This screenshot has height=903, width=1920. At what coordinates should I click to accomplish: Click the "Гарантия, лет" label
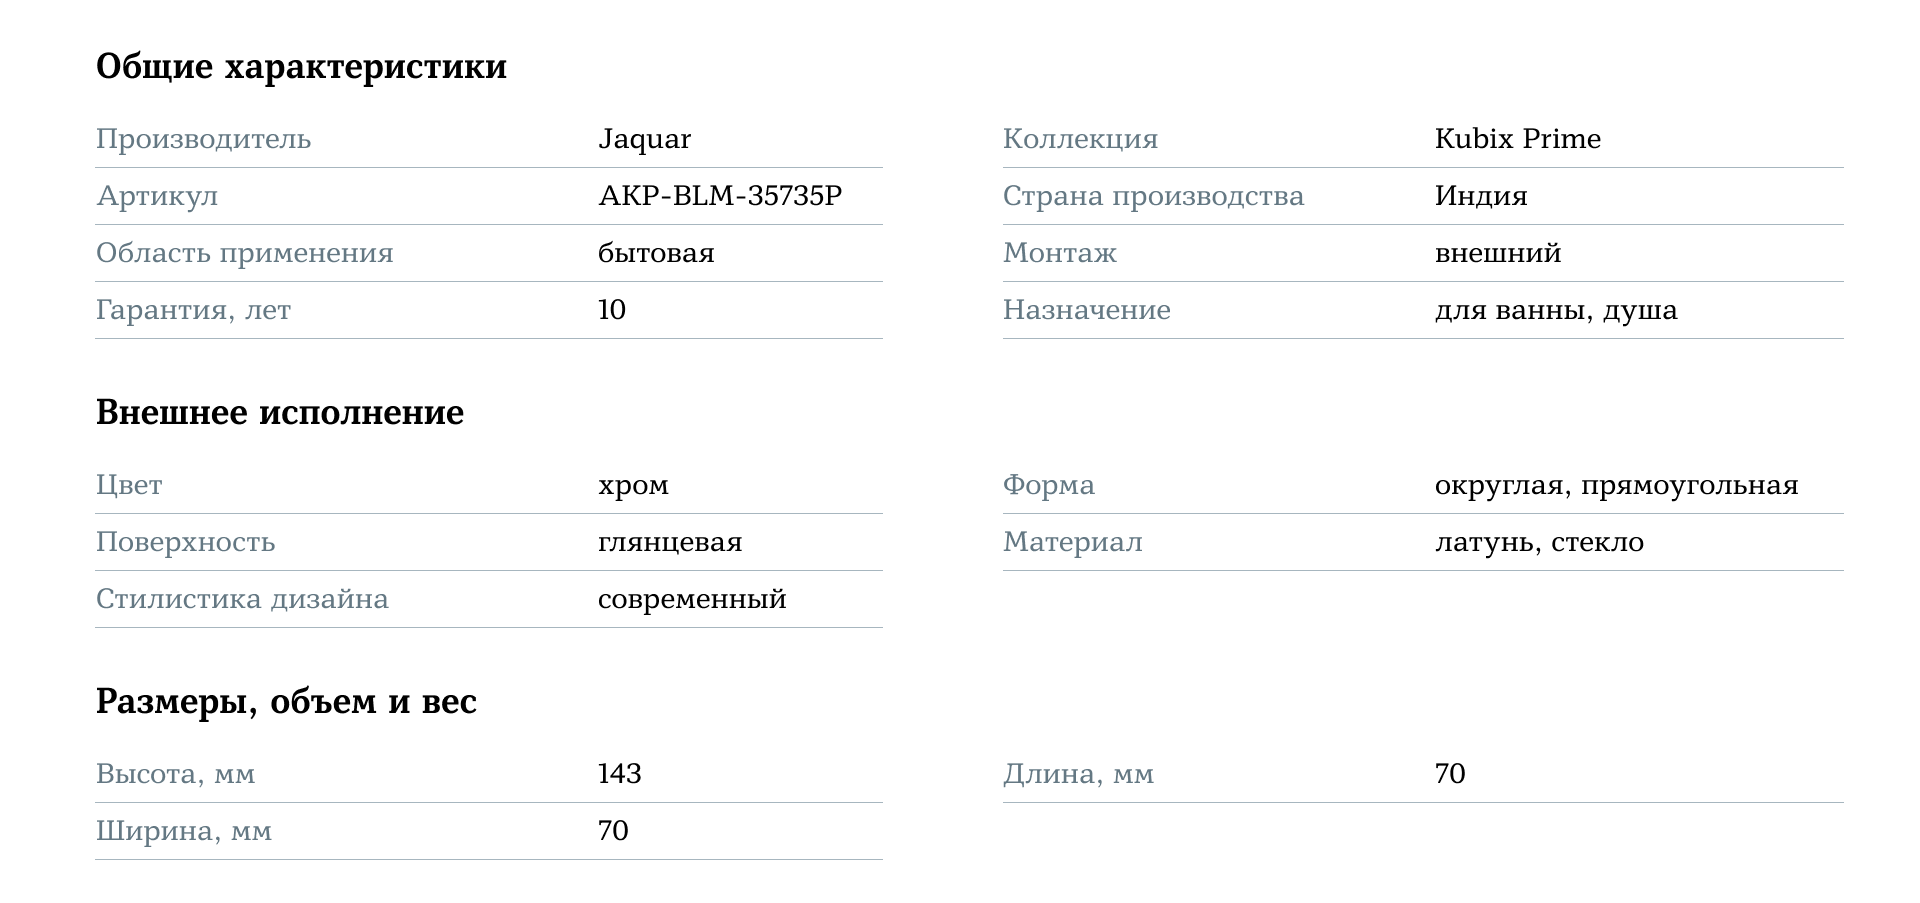click(193, 310)
